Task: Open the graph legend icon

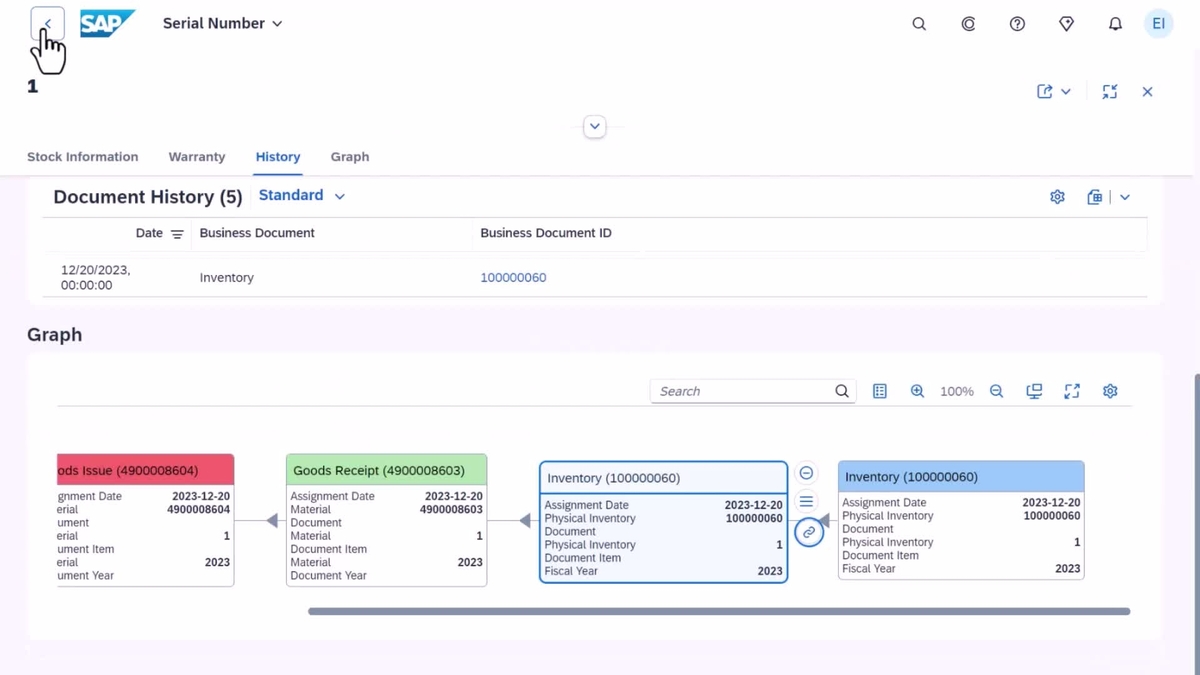Action: [x=880, y=391]
